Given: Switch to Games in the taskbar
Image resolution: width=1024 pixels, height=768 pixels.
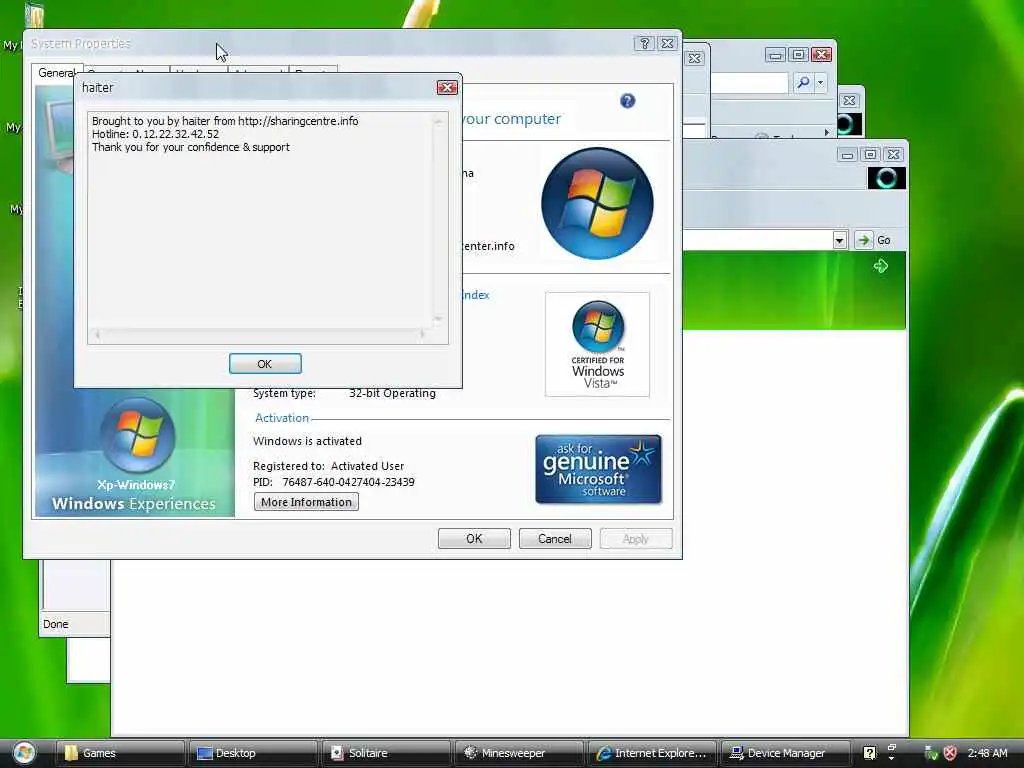Looking at the screenshot, I should [x=120, y=753].
